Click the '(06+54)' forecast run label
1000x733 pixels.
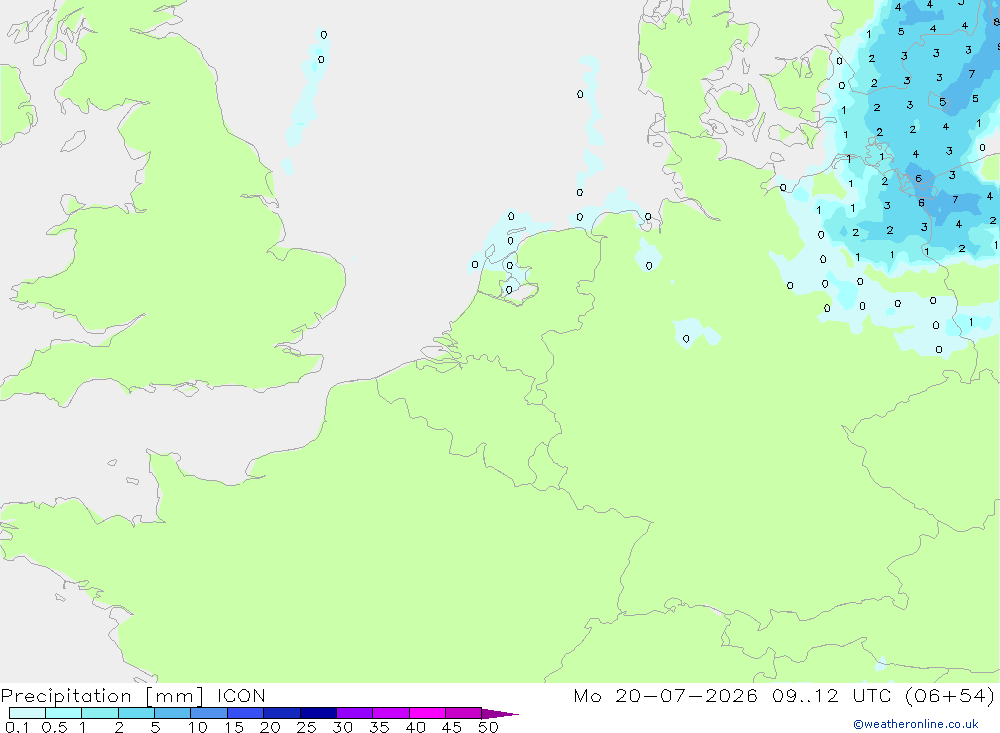pyautogui.click(x=950, y=695)
